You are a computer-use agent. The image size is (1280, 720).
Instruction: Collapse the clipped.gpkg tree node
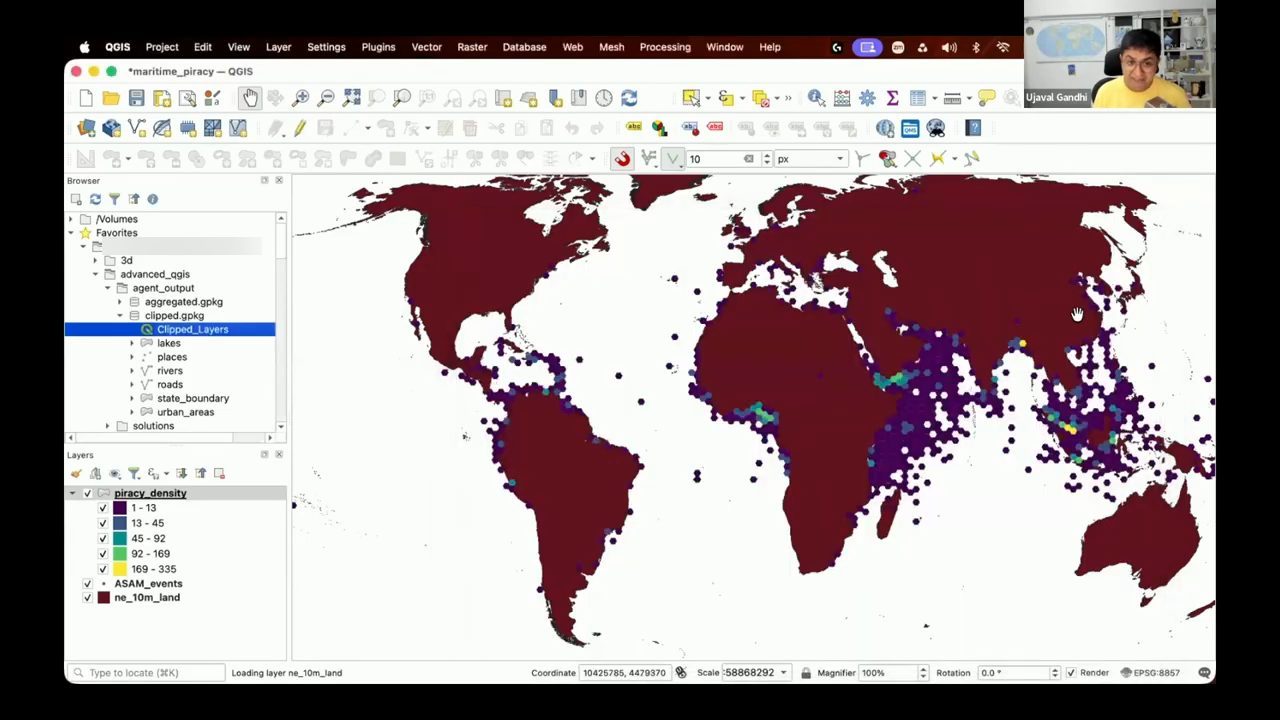coord(120,316)
